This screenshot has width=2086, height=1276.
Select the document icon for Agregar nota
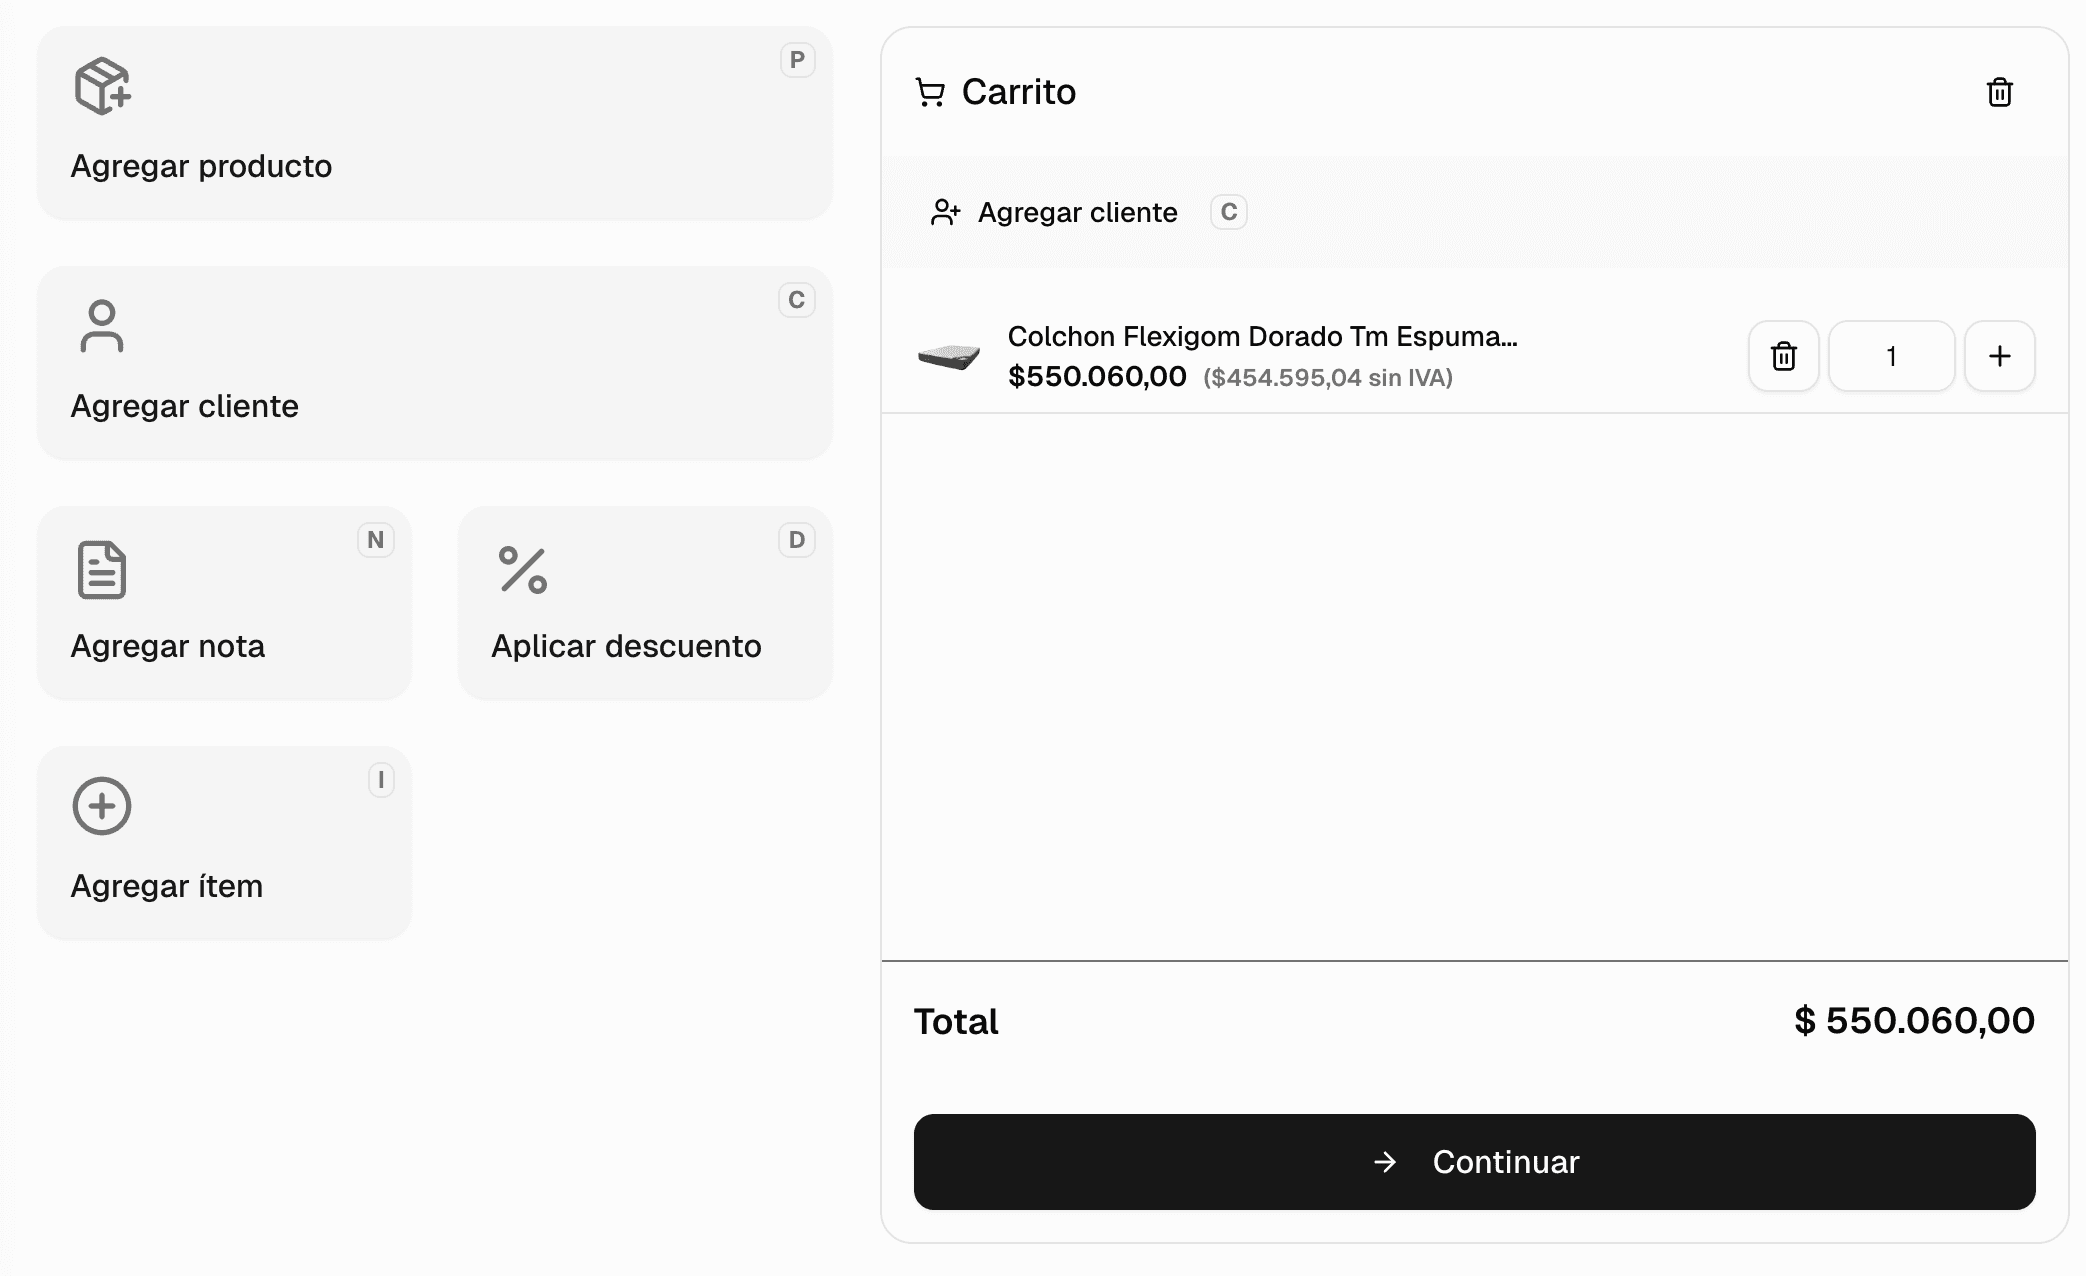tap(101, 568)
